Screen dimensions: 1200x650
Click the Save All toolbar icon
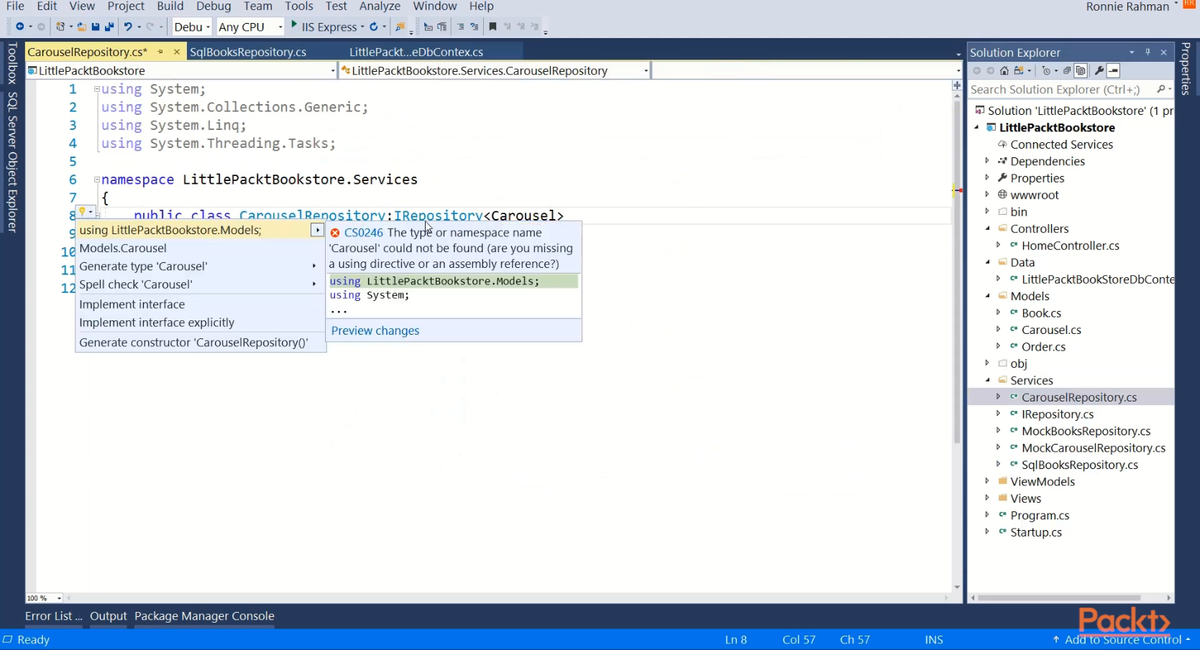109,27
